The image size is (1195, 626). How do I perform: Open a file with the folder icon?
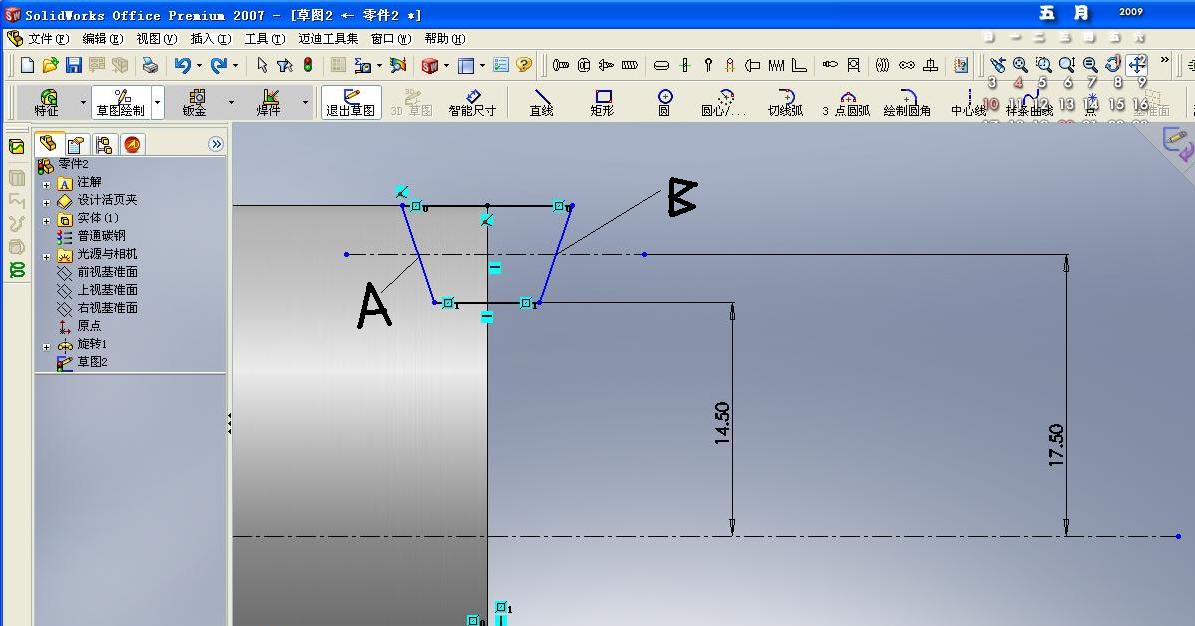(x=50, y=66)
